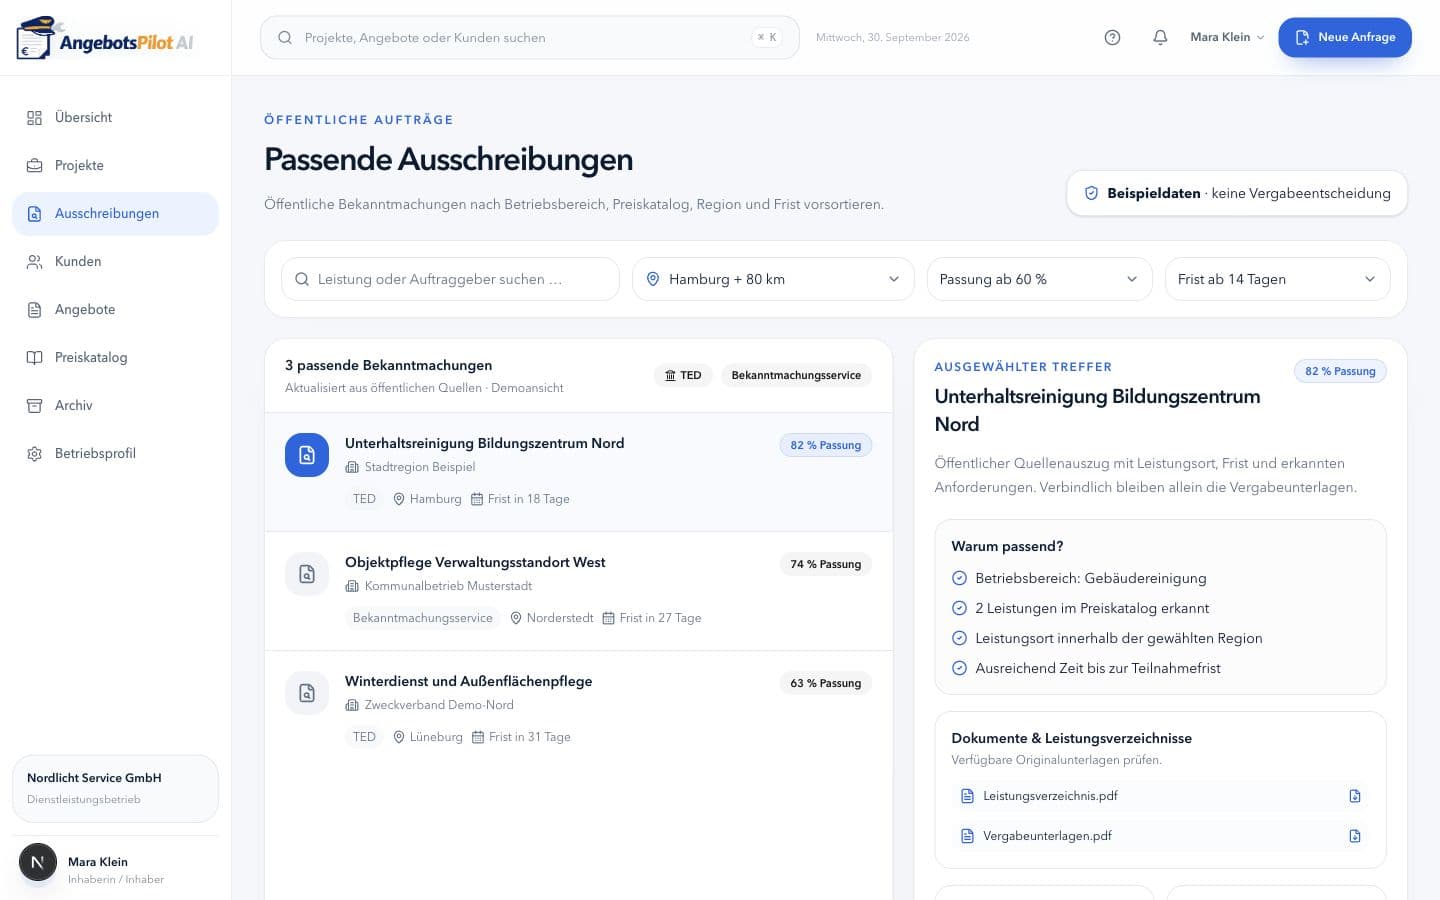
Task: Click the Archiv box icon
Action: (34, 406)
